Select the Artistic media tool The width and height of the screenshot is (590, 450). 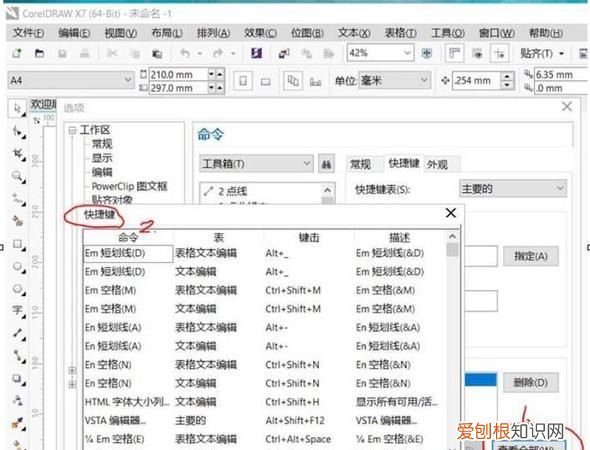point(17,221)
